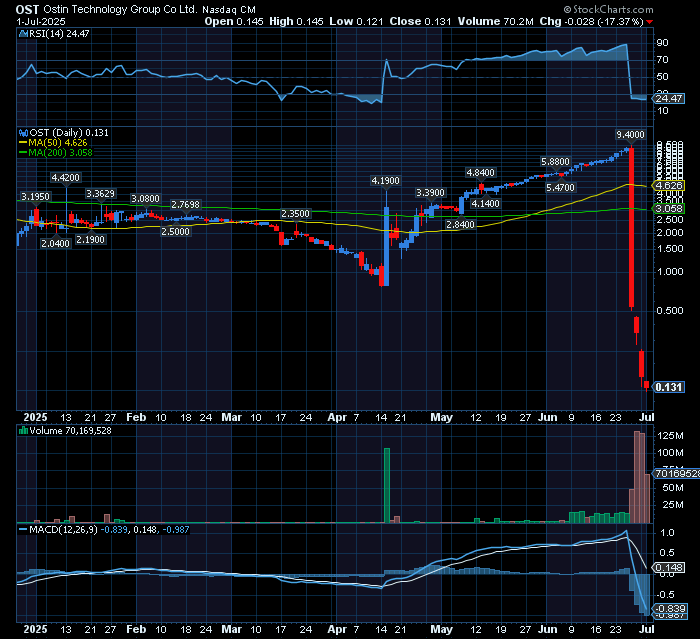Click the 125M volume axis label
Screen dimensions: 700x639
(x=670, y=436)
